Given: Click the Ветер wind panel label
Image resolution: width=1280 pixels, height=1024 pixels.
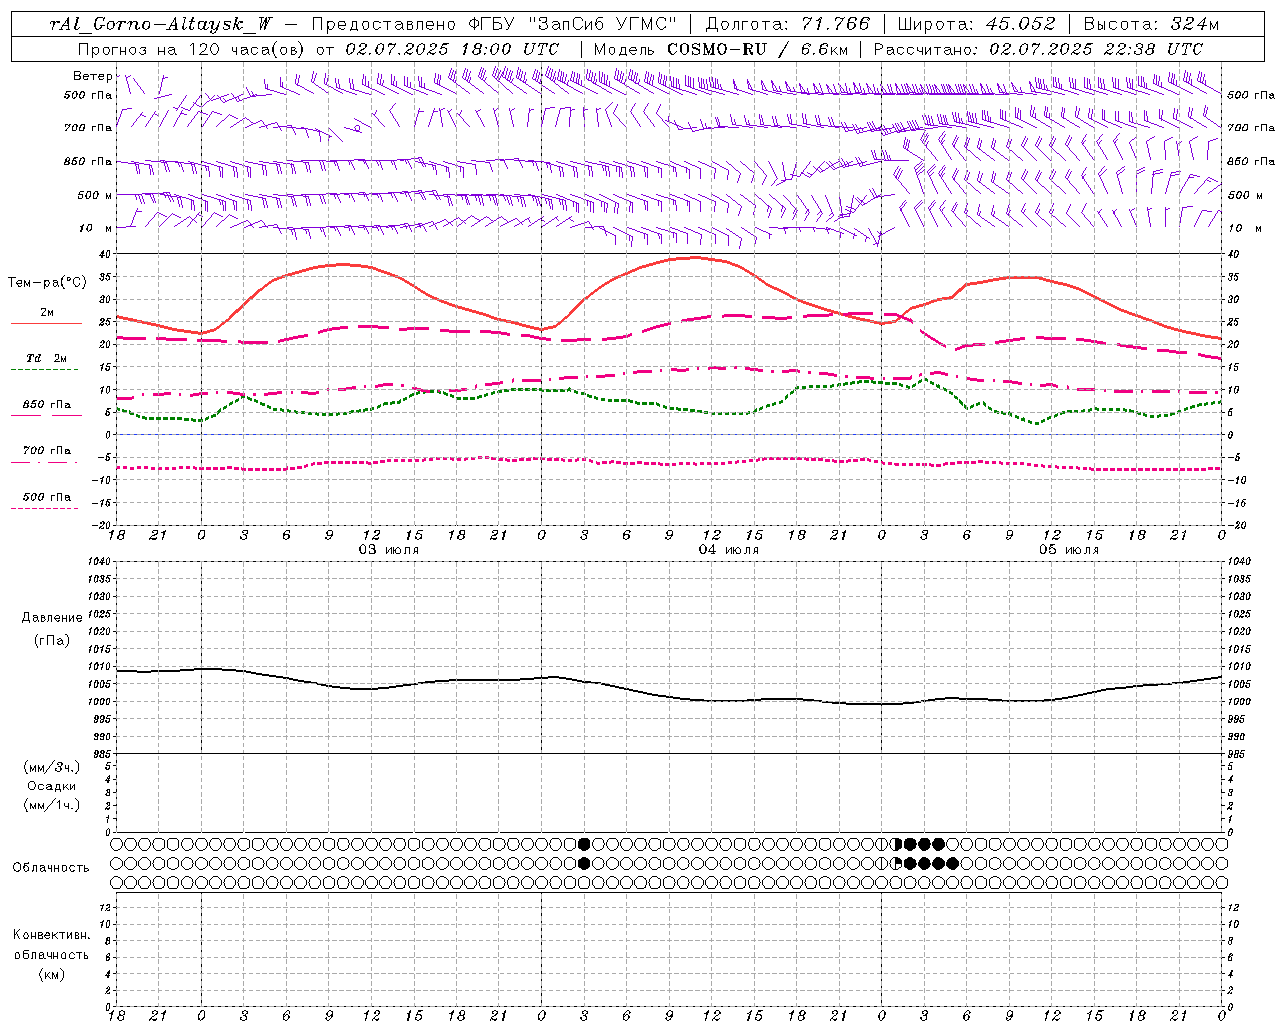Looking at the screenshot, I should (92, 76).
